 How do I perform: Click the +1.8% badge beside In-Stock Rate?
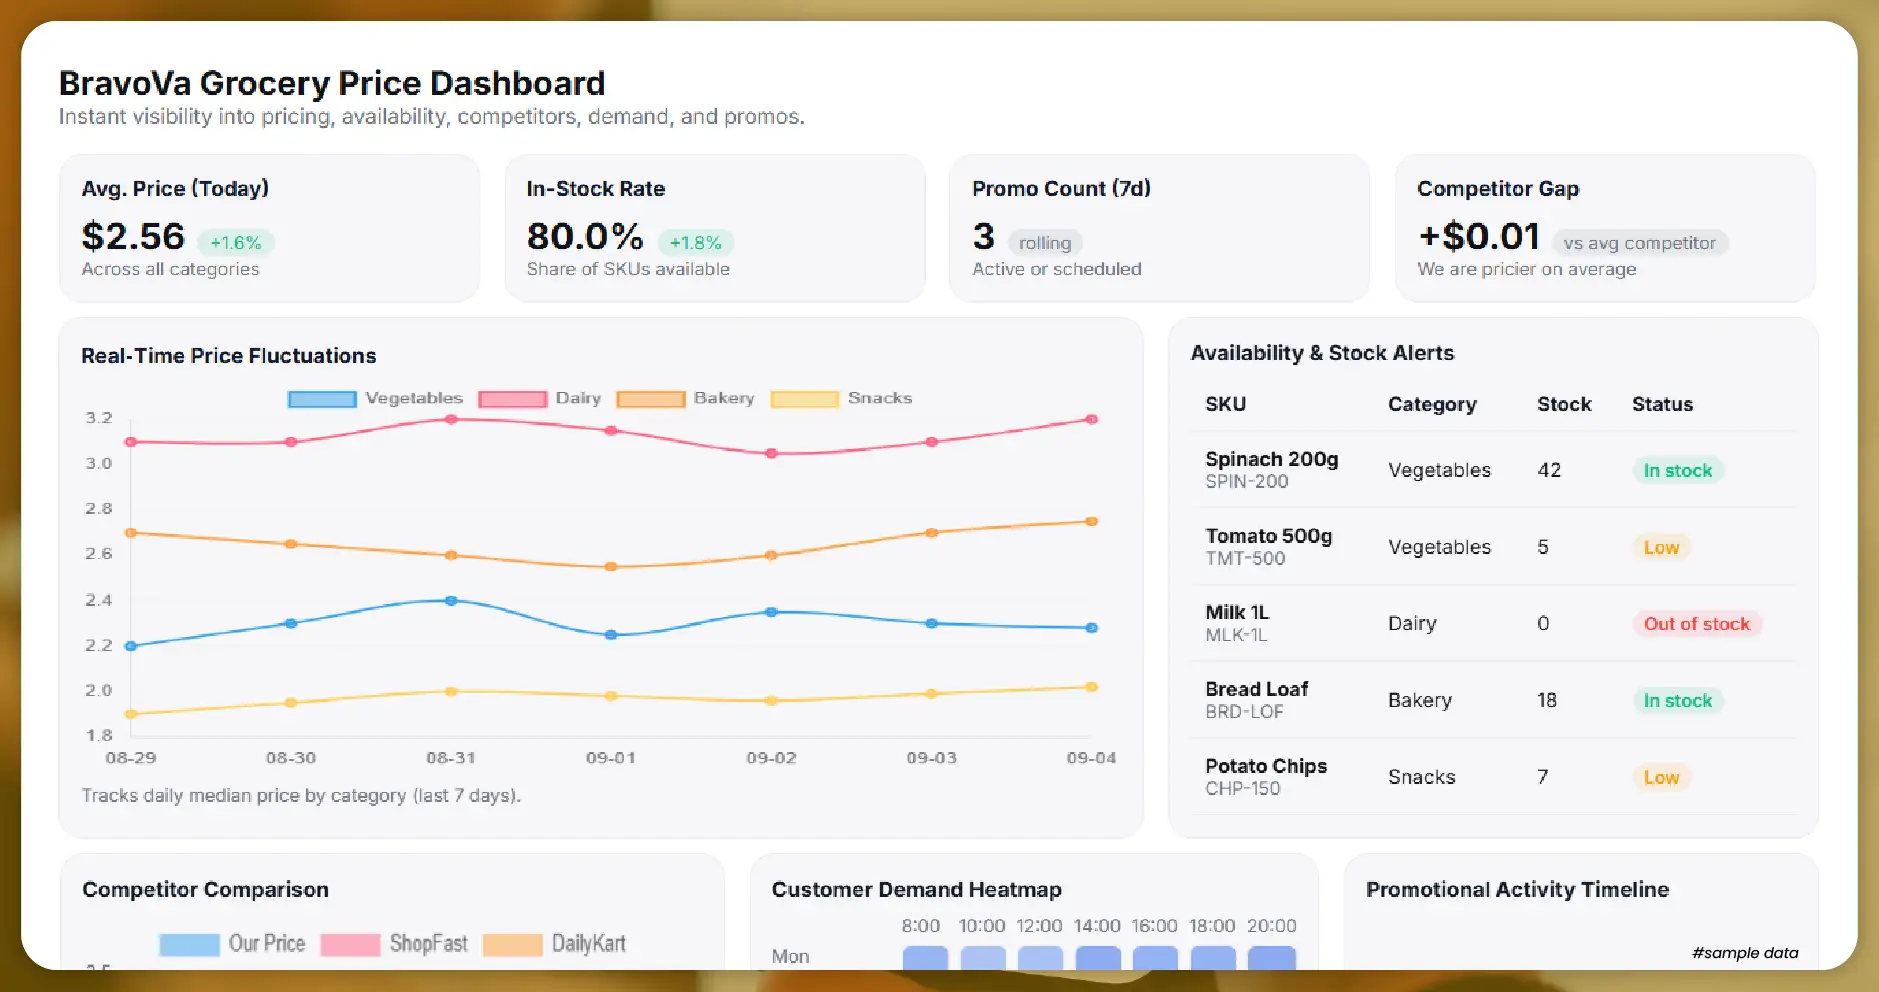coord(695,241)
